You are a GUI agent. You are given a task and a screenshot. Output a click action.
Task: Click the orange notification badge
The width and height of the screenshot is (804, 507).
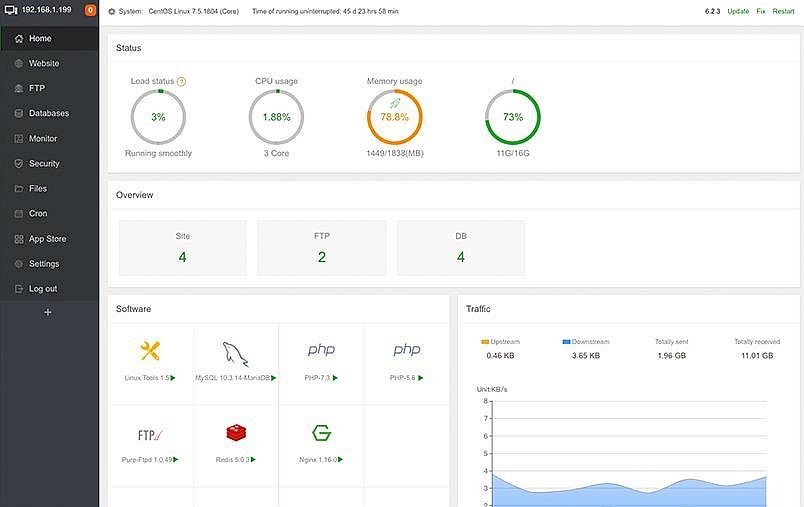click(90, 10)
